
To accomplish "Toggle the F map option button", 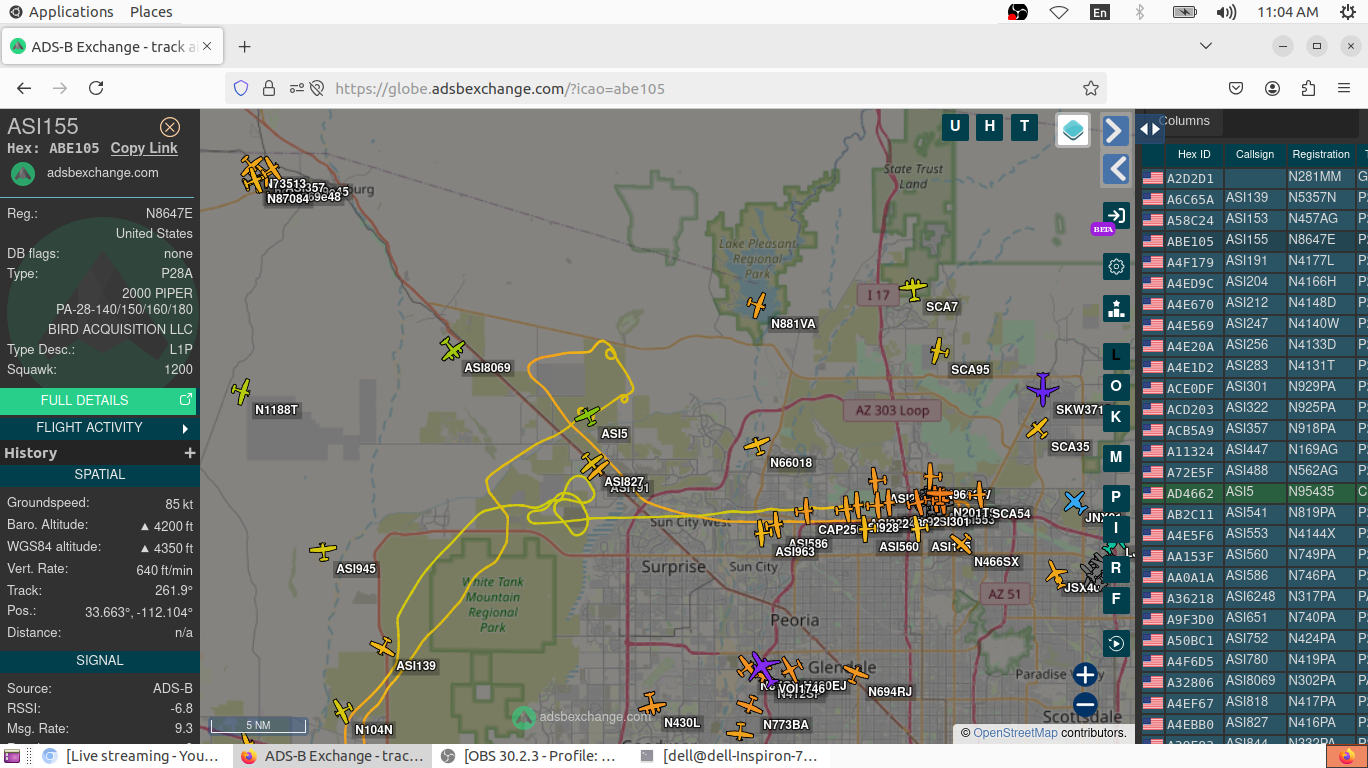I will (1116, 600).
